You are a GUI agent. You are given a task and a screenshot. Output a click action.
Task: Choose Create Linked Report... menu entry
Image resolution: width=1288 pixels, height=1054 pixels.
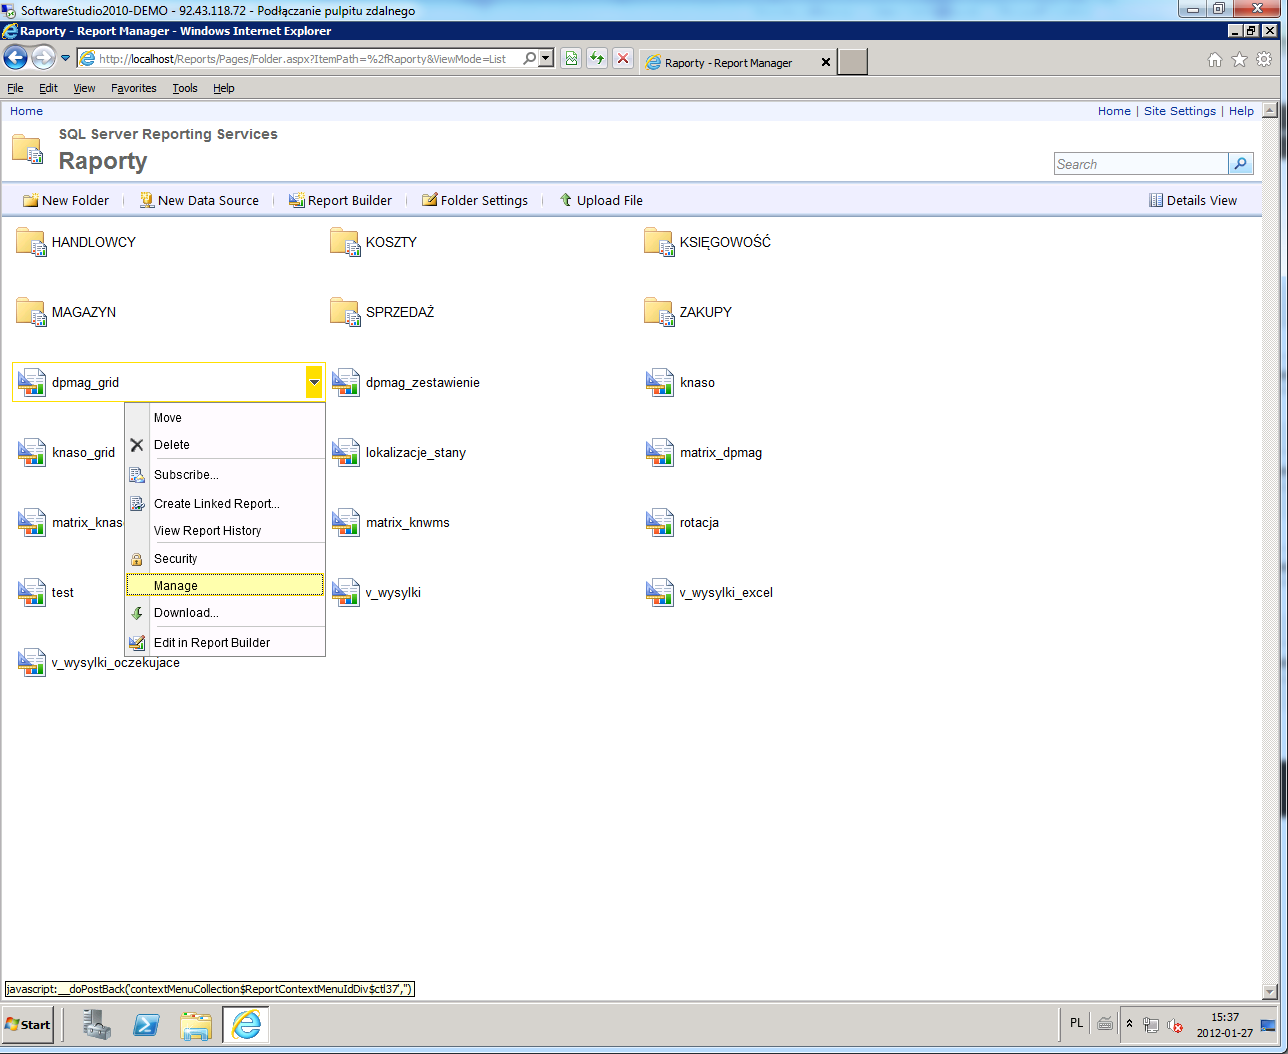pos(225,504)
